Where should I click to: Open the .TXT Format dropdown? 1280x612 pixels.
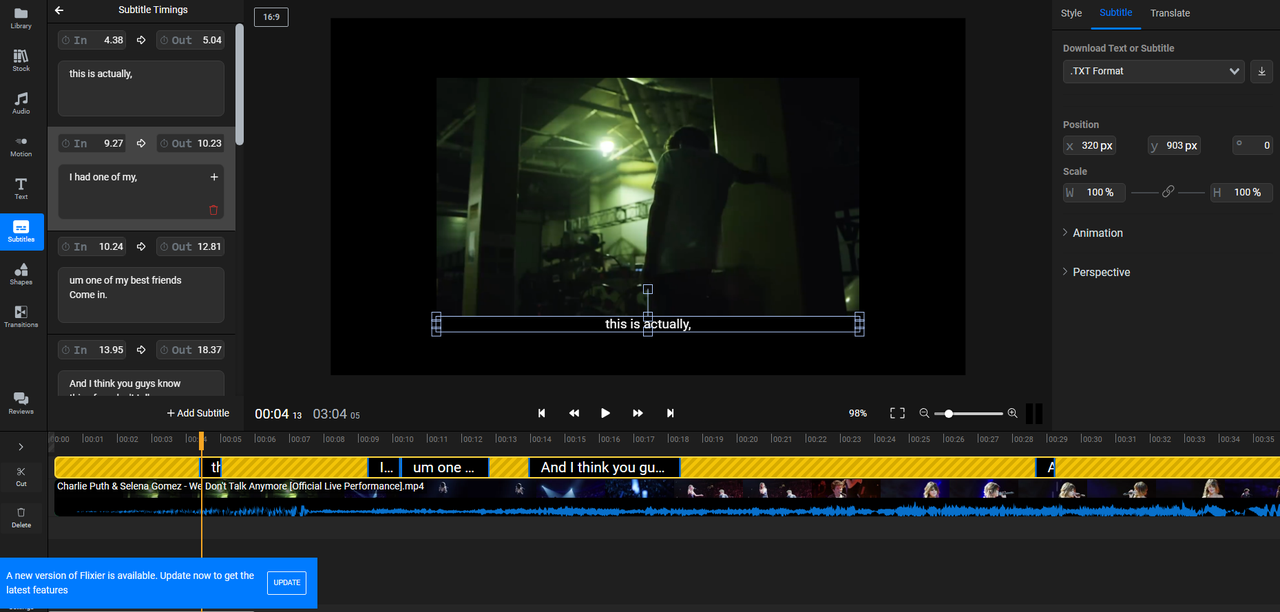click(x=1154, y=71)
